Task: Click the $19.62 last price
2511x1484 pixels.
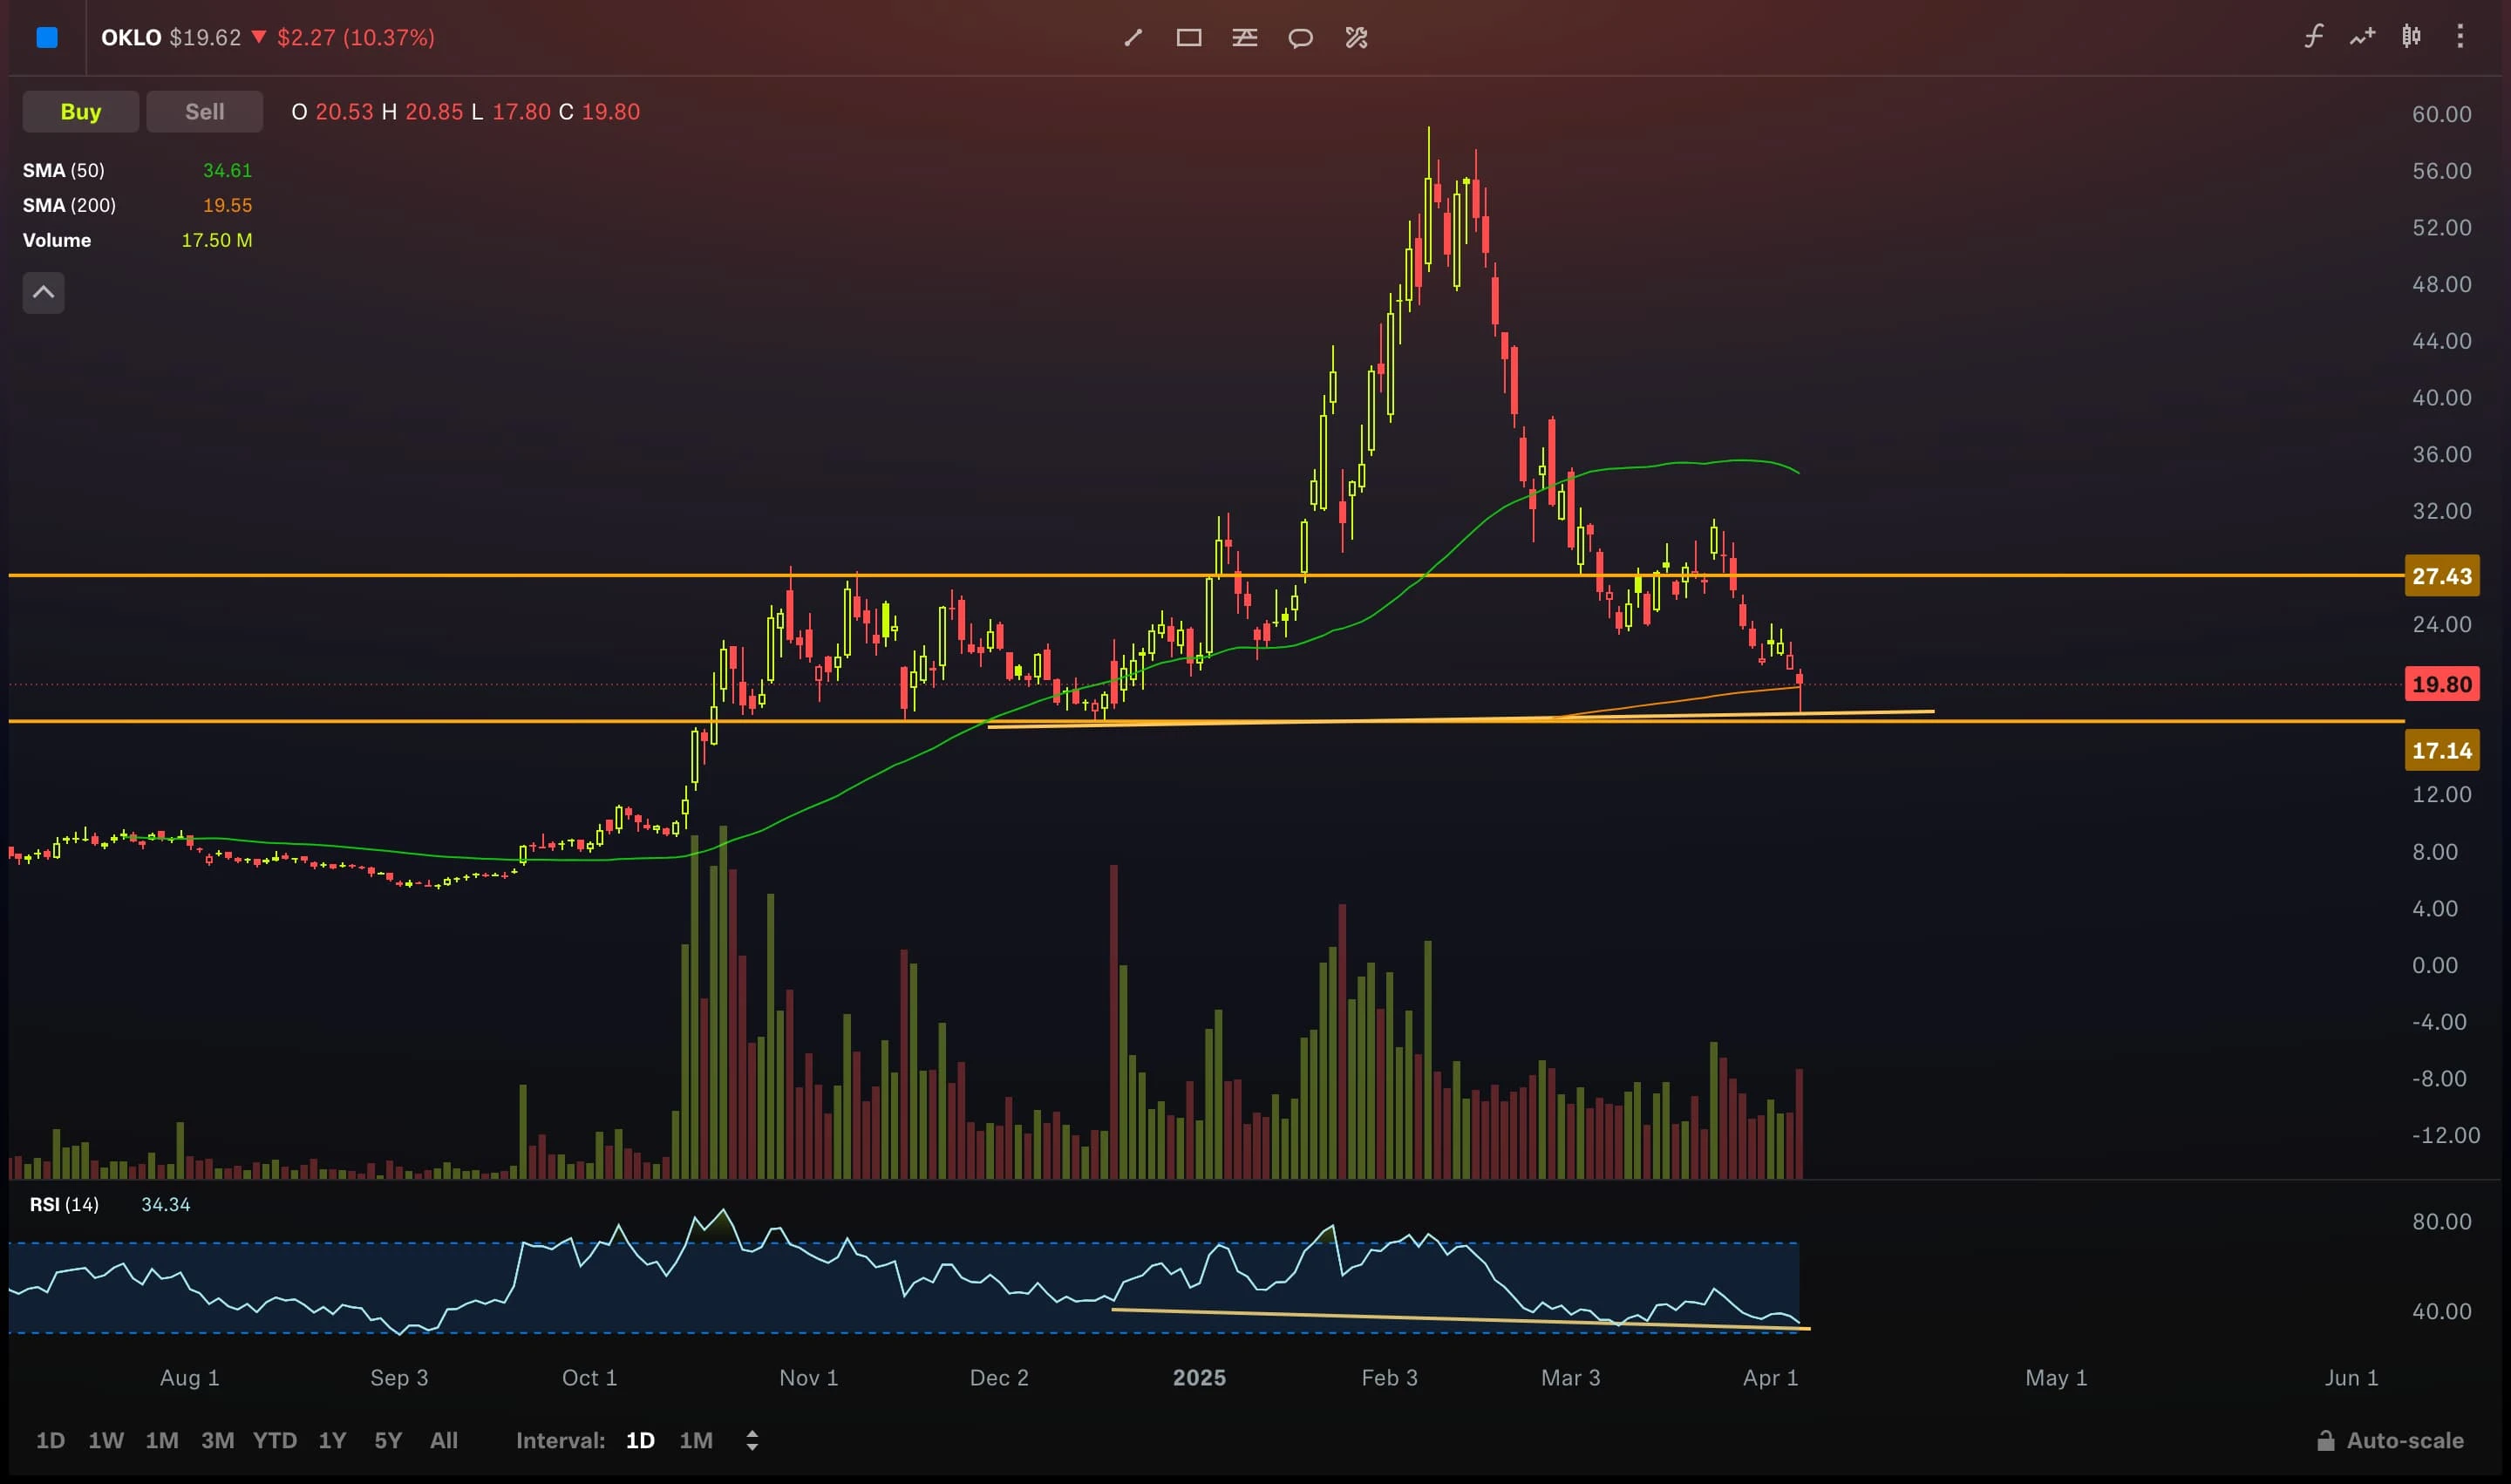Action: (205, 37)
